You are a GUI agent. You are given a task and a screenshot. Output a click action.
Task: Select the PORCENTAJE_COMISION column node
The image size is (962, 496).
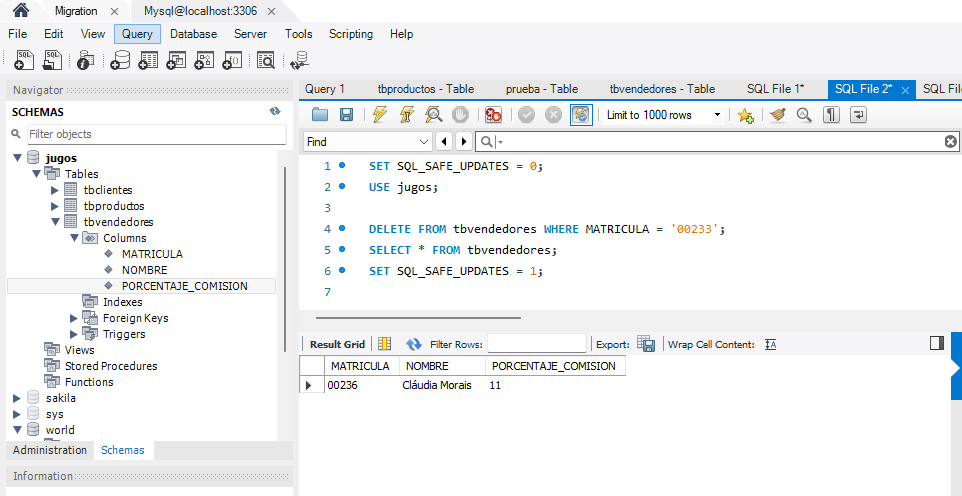click(185, 286)
